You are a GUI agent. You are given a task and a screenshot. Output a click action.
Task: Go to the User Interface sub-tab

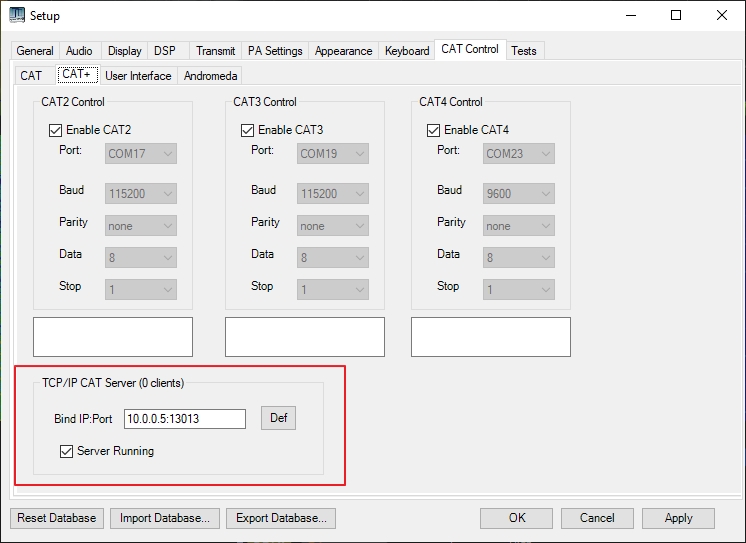pyautogui.click(x=138, y=76)
